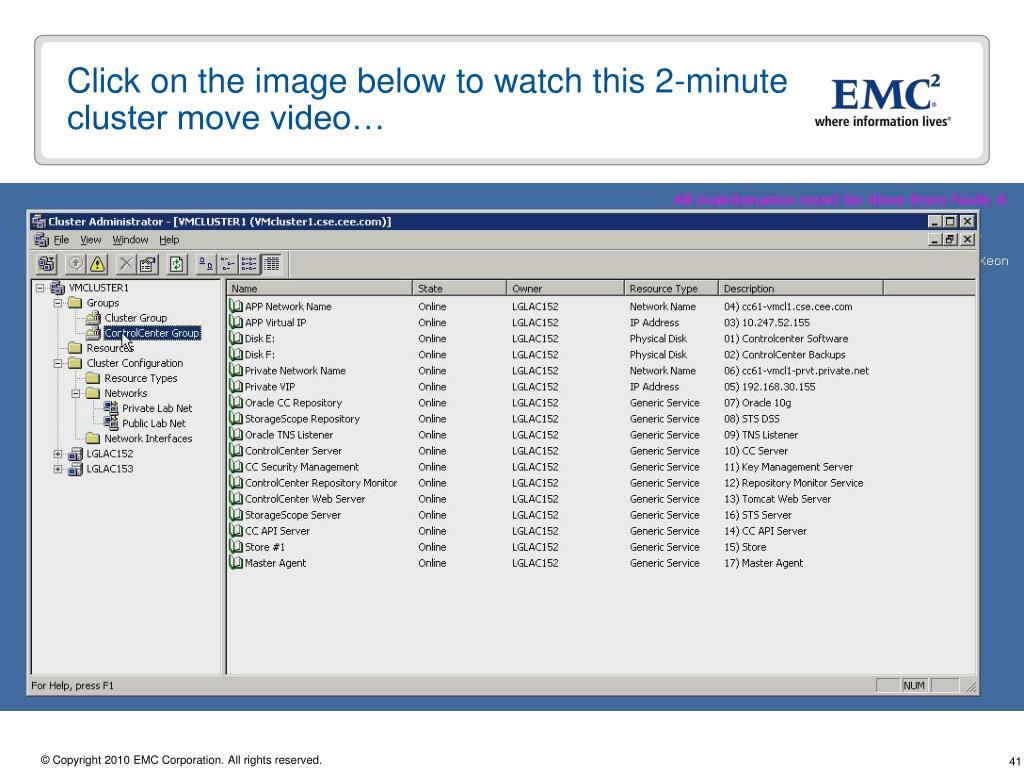Click the Network Interfaces folder icon
The width and height of the screenshot is (1024, 768).
pos(93,438)
